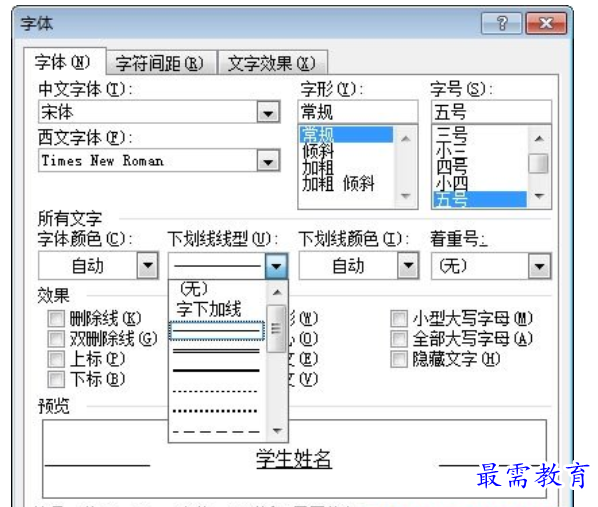Click the Times New Roman font field

point(148,161)
